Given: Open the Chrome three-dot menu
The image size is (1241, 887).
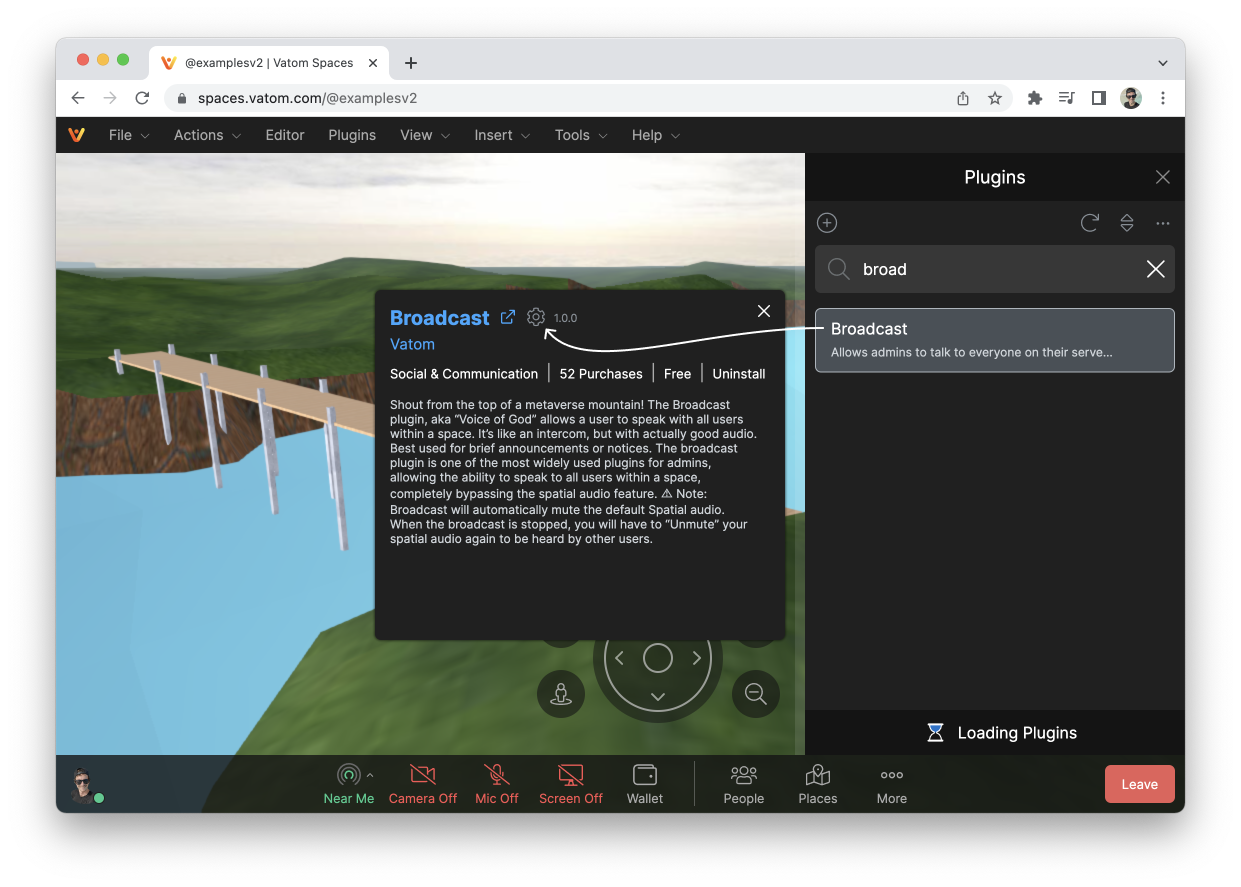Looking at the screenshot, I should click(1163, 98).
